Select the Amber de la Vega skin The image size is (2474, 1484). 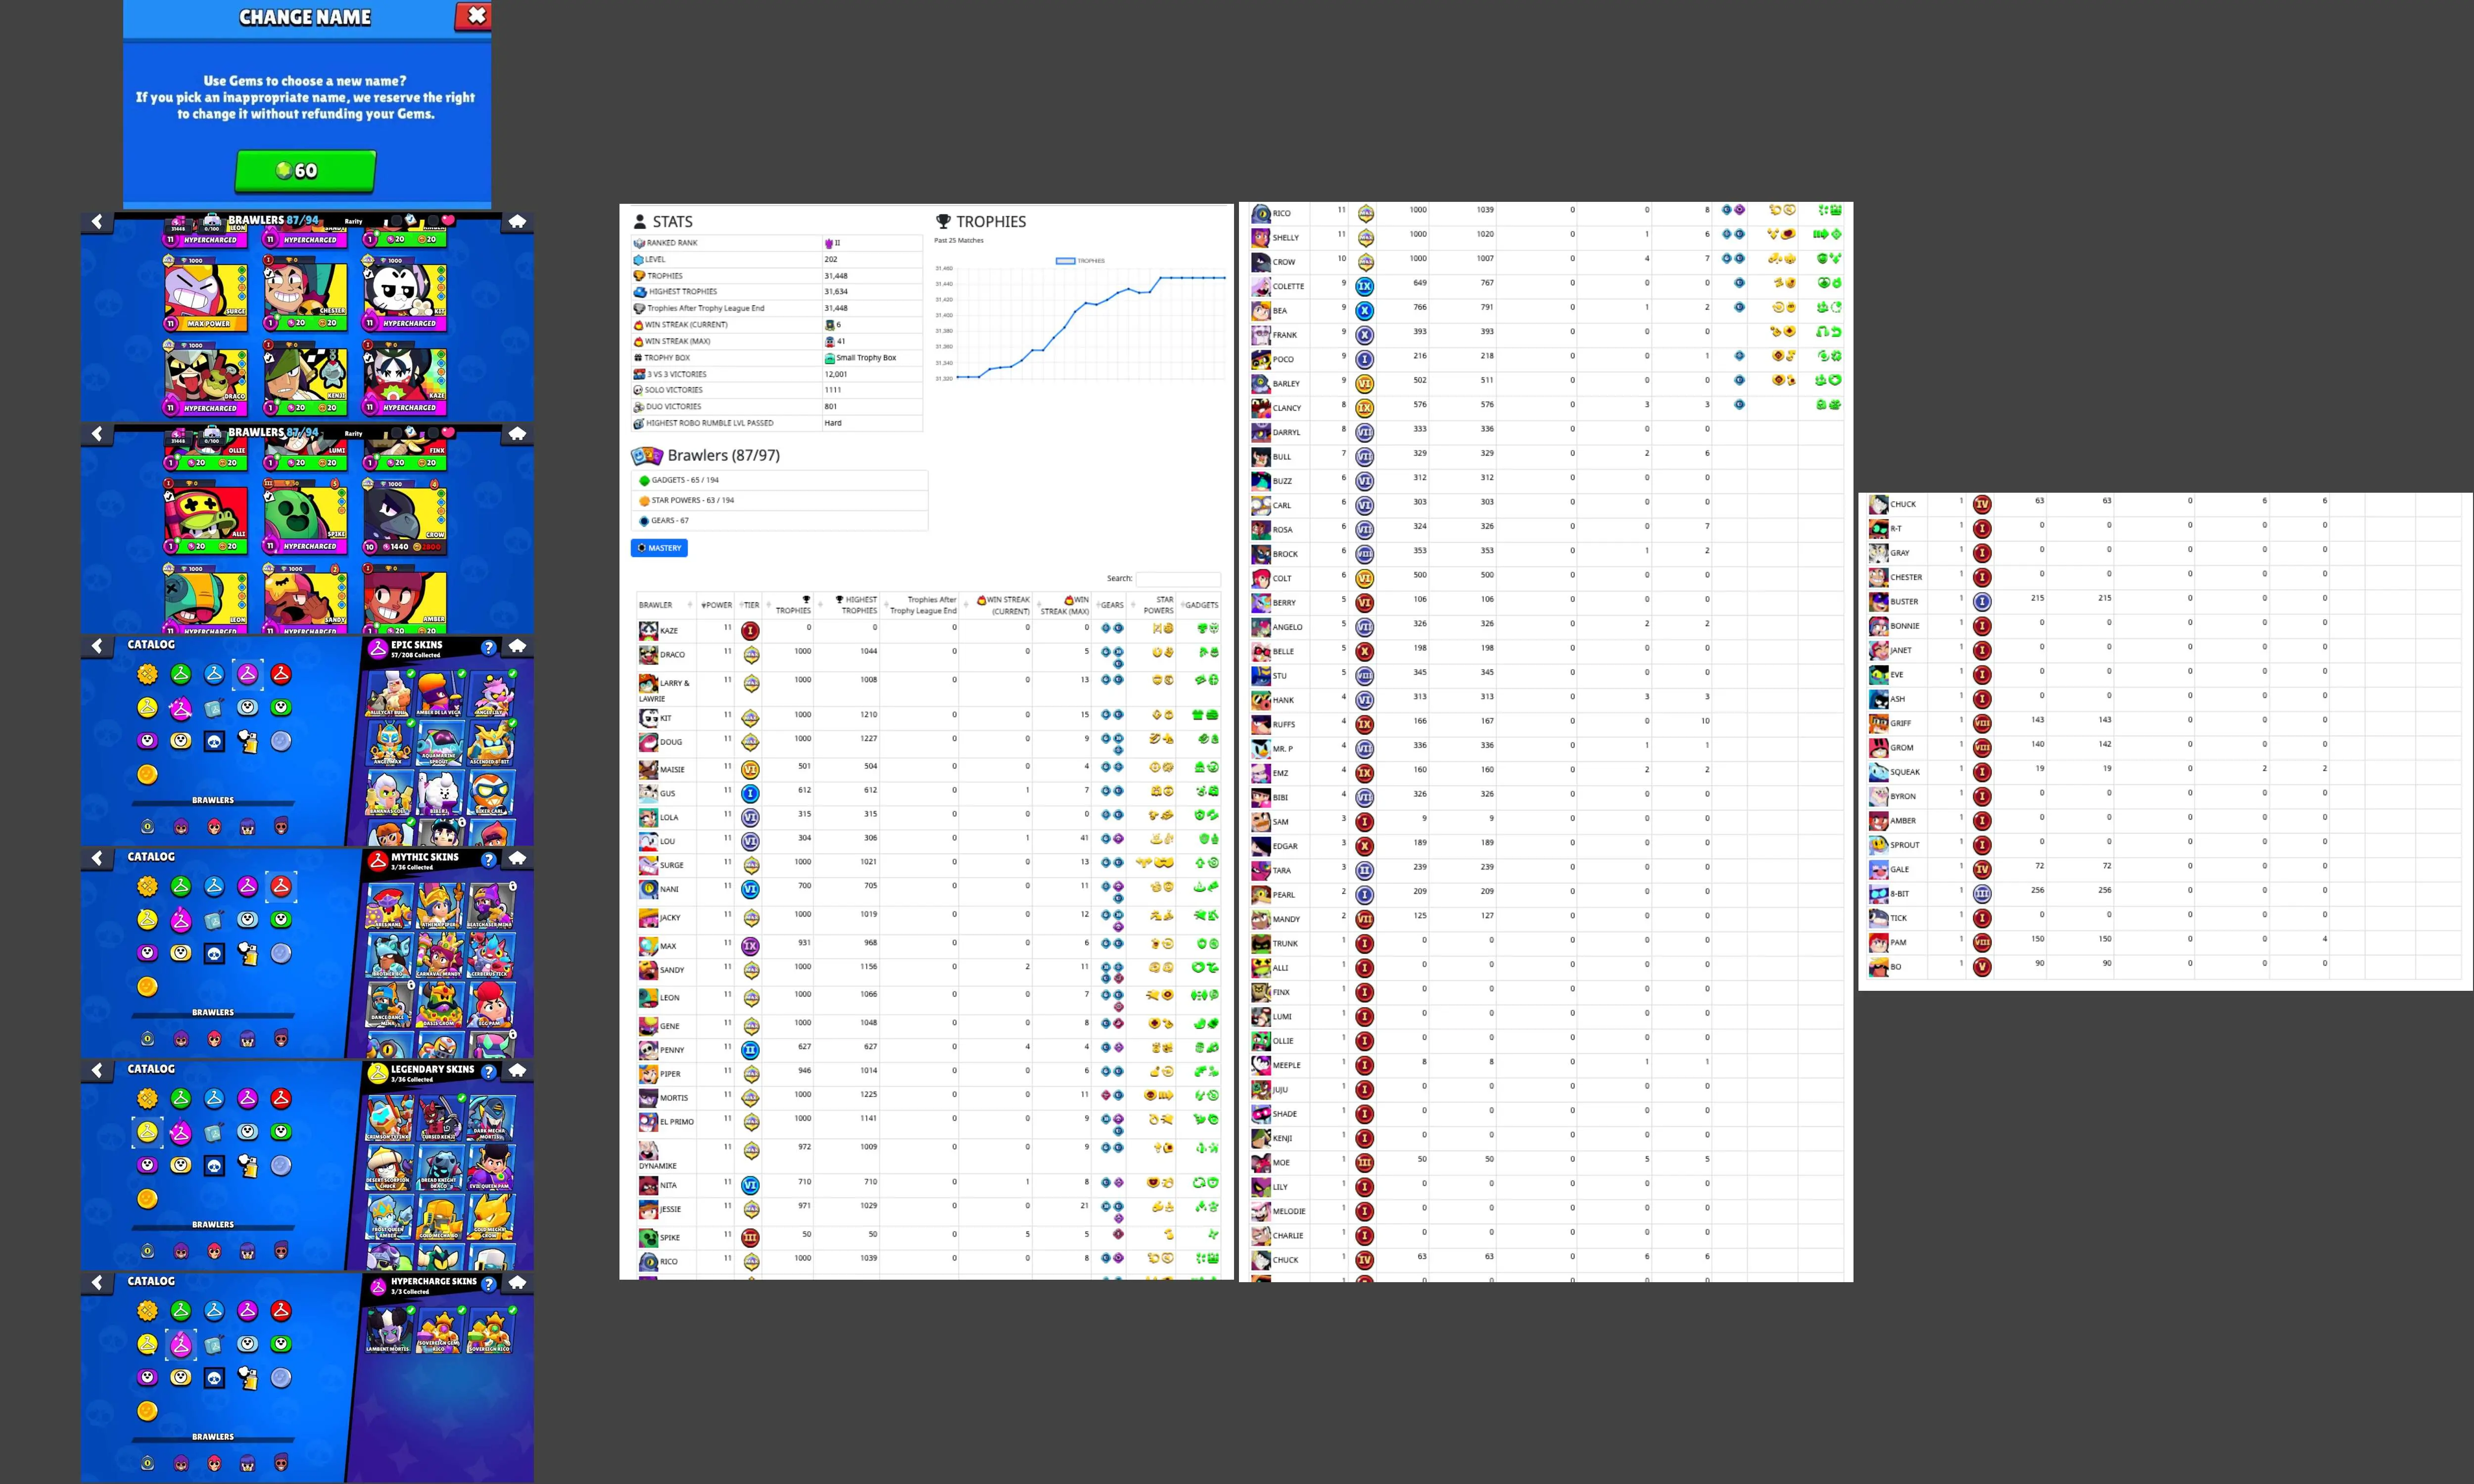[439, 694]
